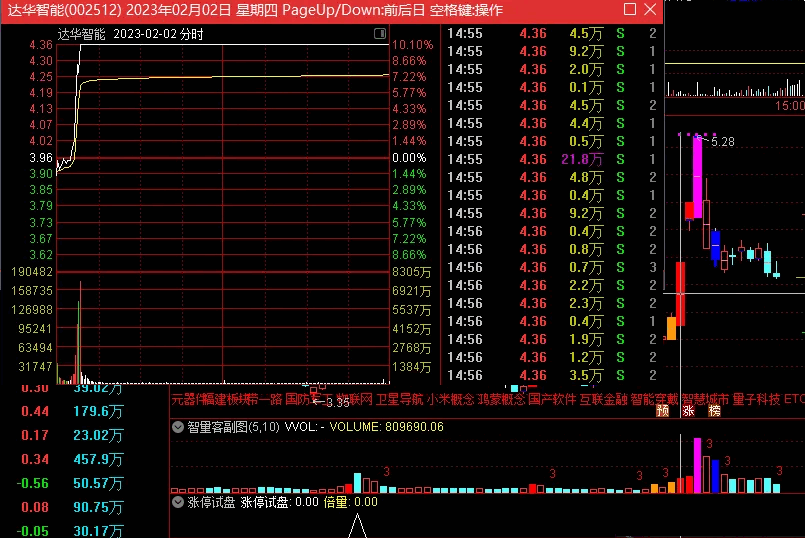
Task: Open the 智能穿戴 concept tag
Action: pyautogui.click(x=654, y=399)
